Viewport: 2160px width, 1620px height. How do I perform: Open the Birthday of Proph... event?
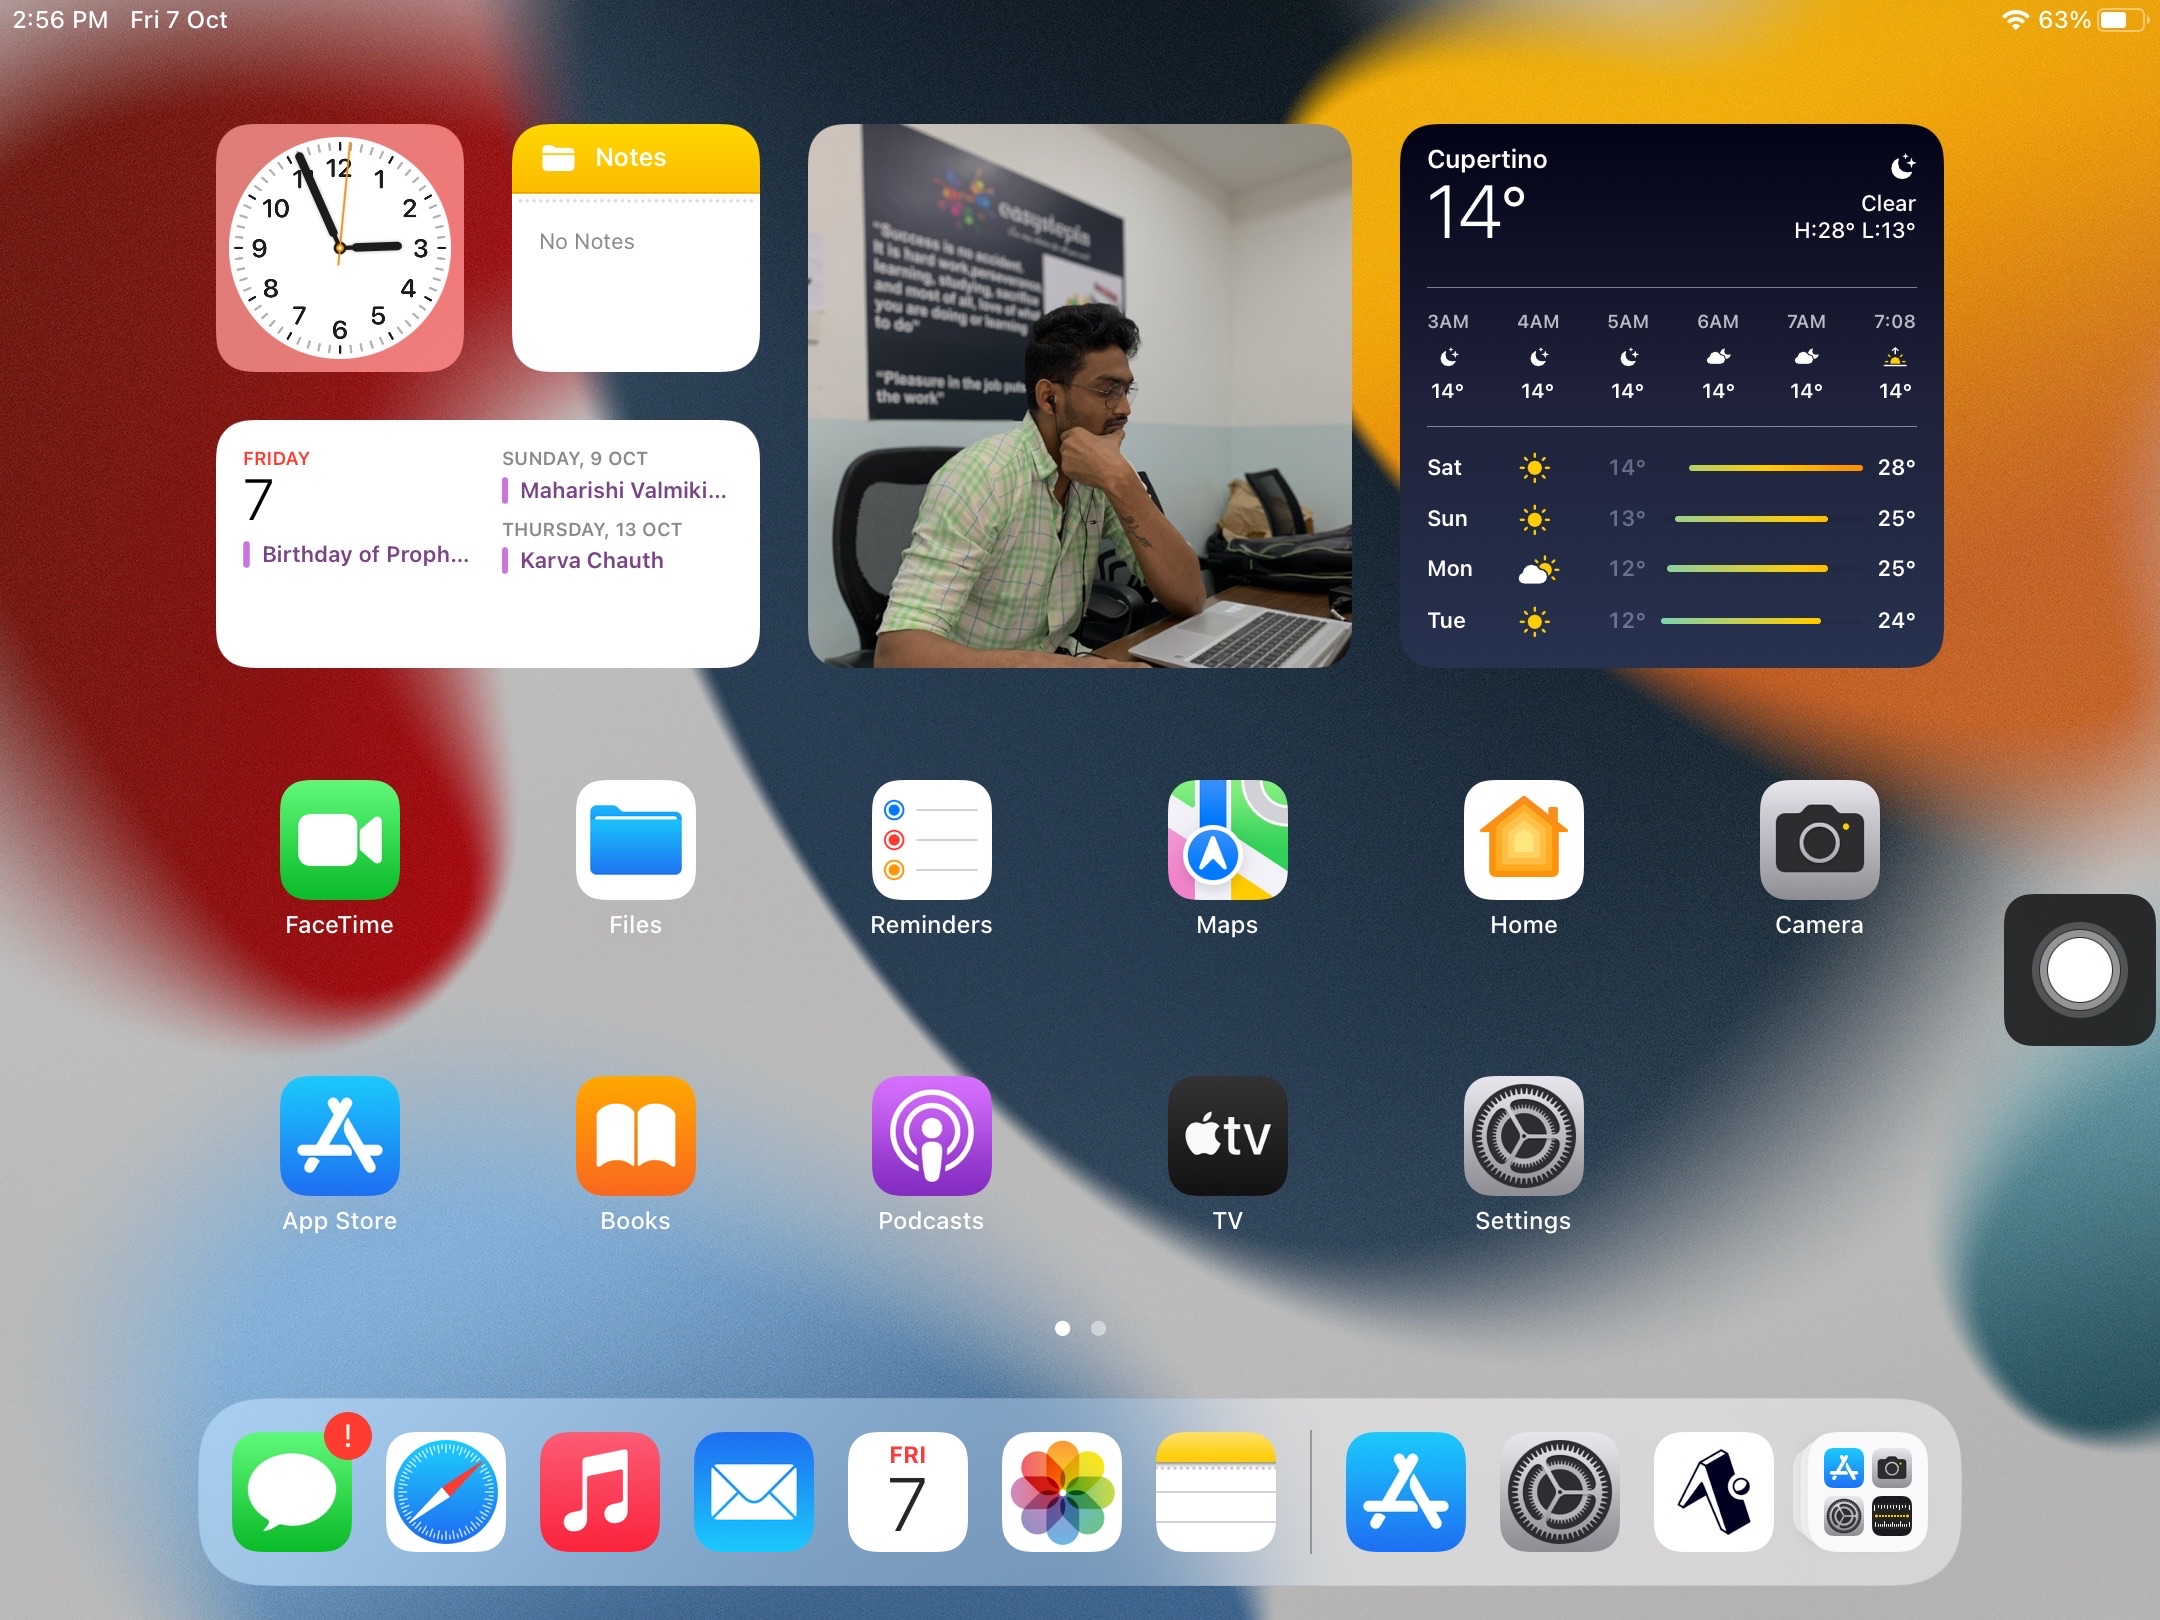click(357, 555)
